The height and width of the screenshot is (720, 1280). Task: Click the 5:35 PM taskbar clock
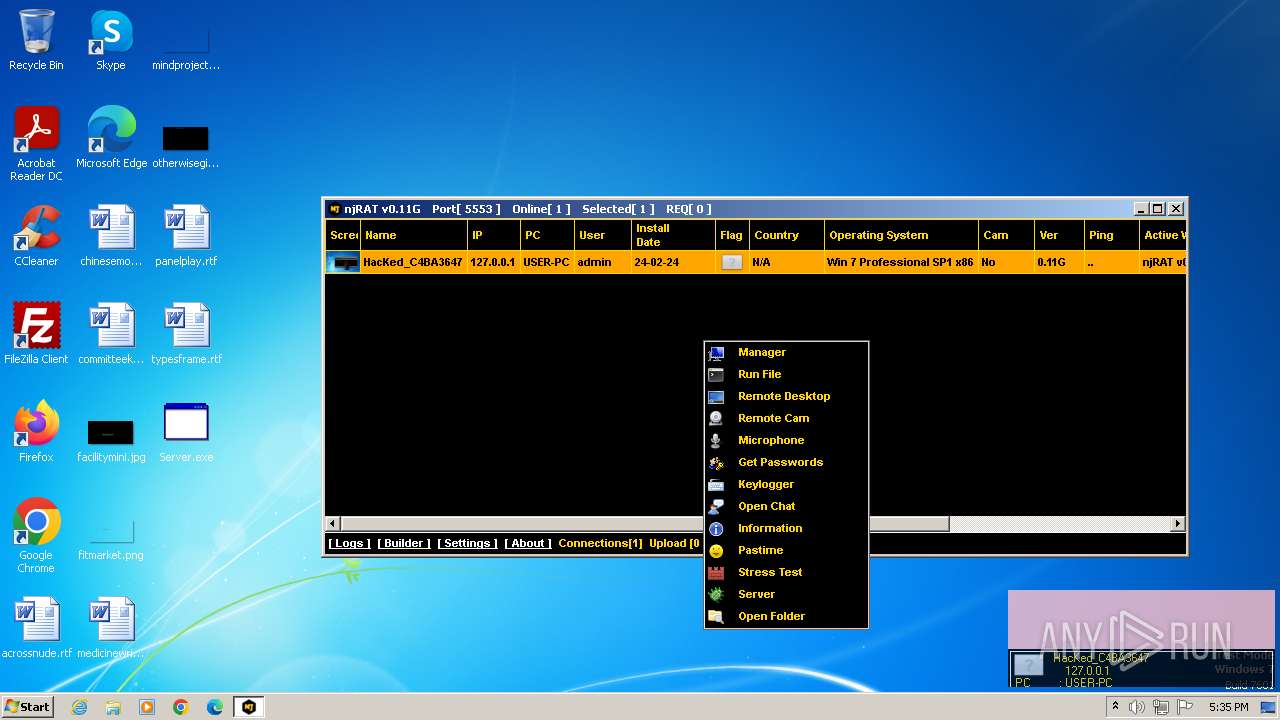[x=1228, y=707]
